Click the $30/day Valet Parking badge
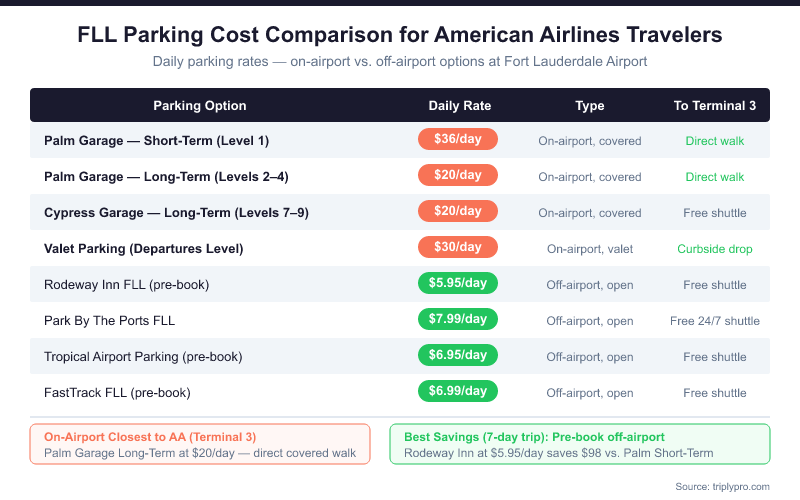800x500 pixels. [458, 248]
